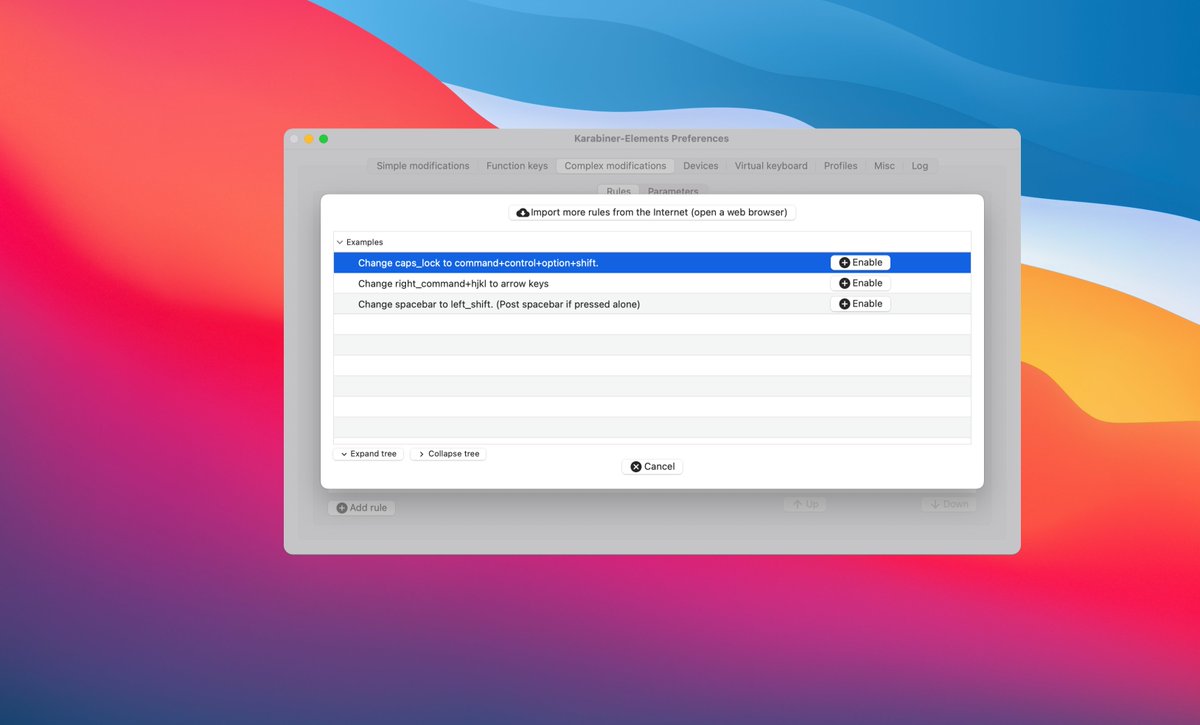Screen dimensions: 1200x725
Task: Select the Rules sub-tab
Action: pos(618,190)
